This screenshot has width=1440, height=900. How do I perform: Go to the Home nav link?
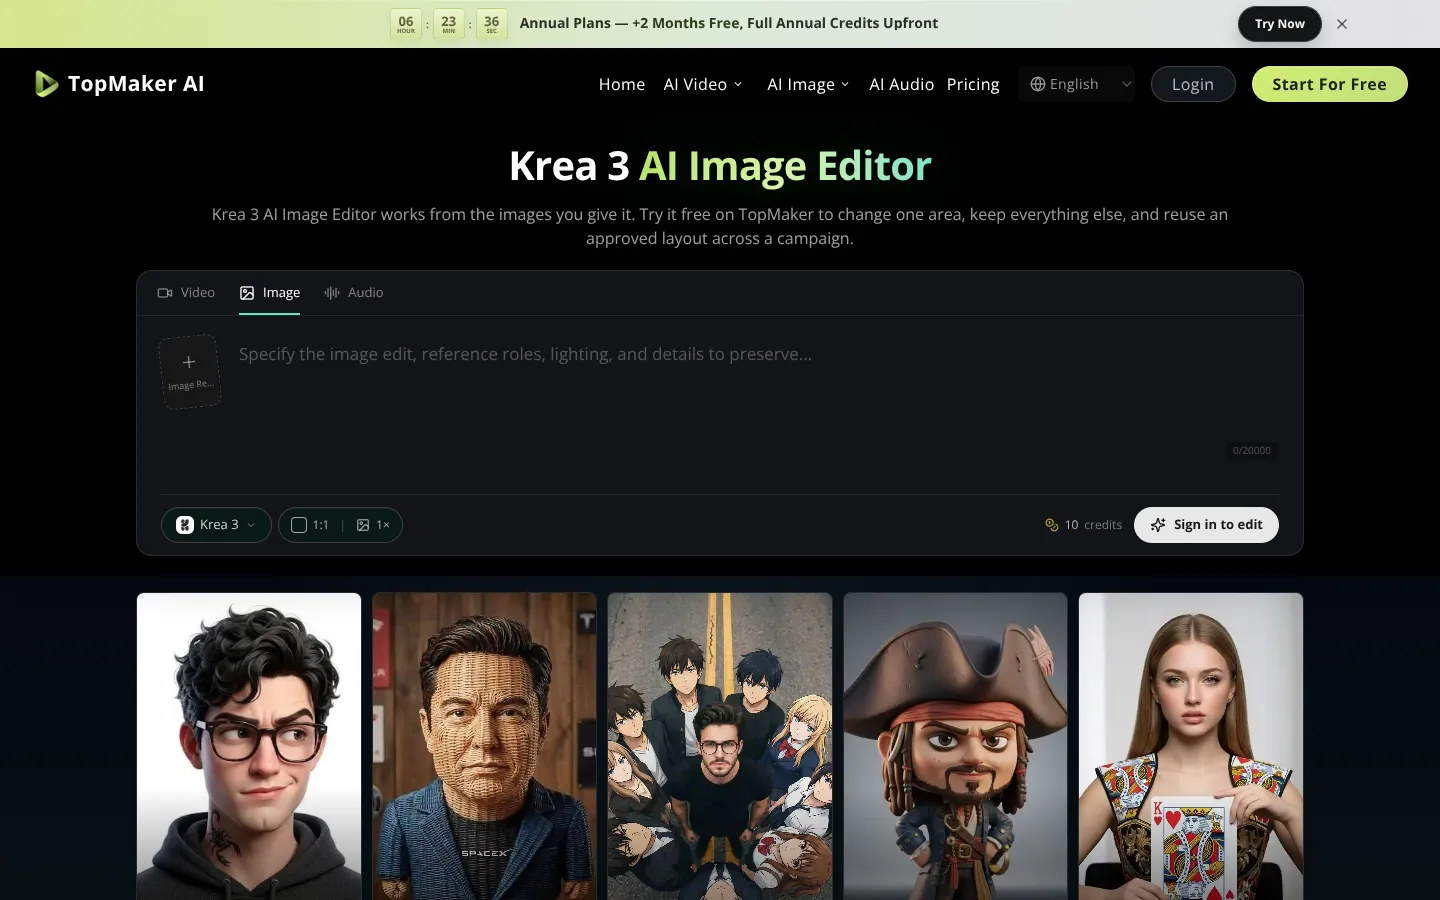click(622, 84)
